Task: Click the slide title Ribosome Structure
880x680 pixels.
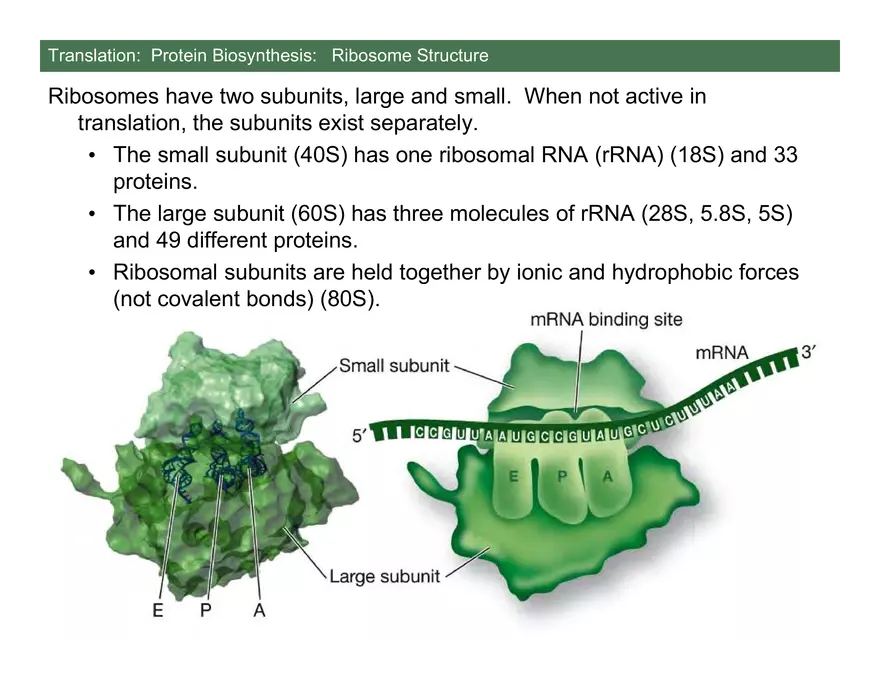Action: [409, 56]
